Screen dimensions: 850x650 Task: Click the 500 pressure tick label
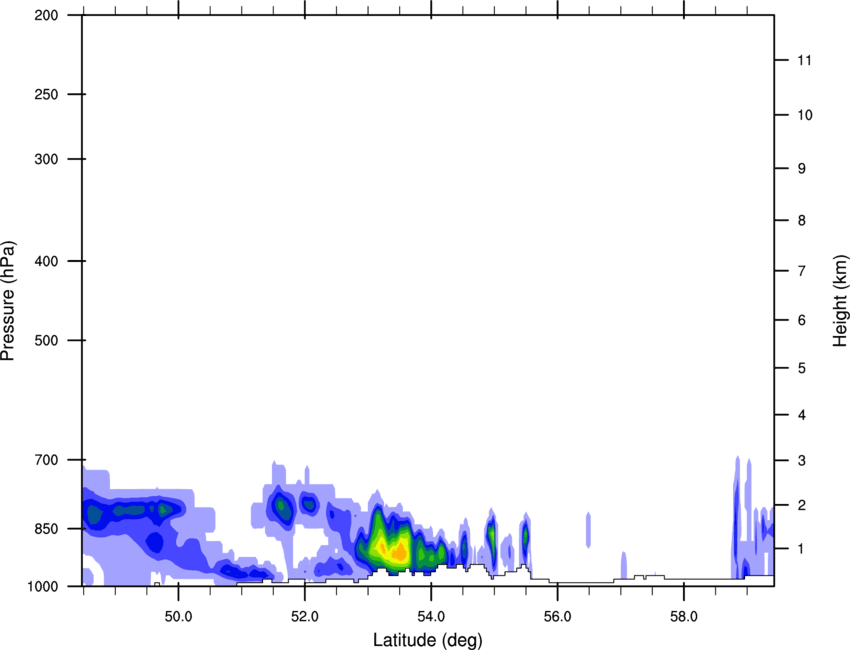click(x=46, y=340)
